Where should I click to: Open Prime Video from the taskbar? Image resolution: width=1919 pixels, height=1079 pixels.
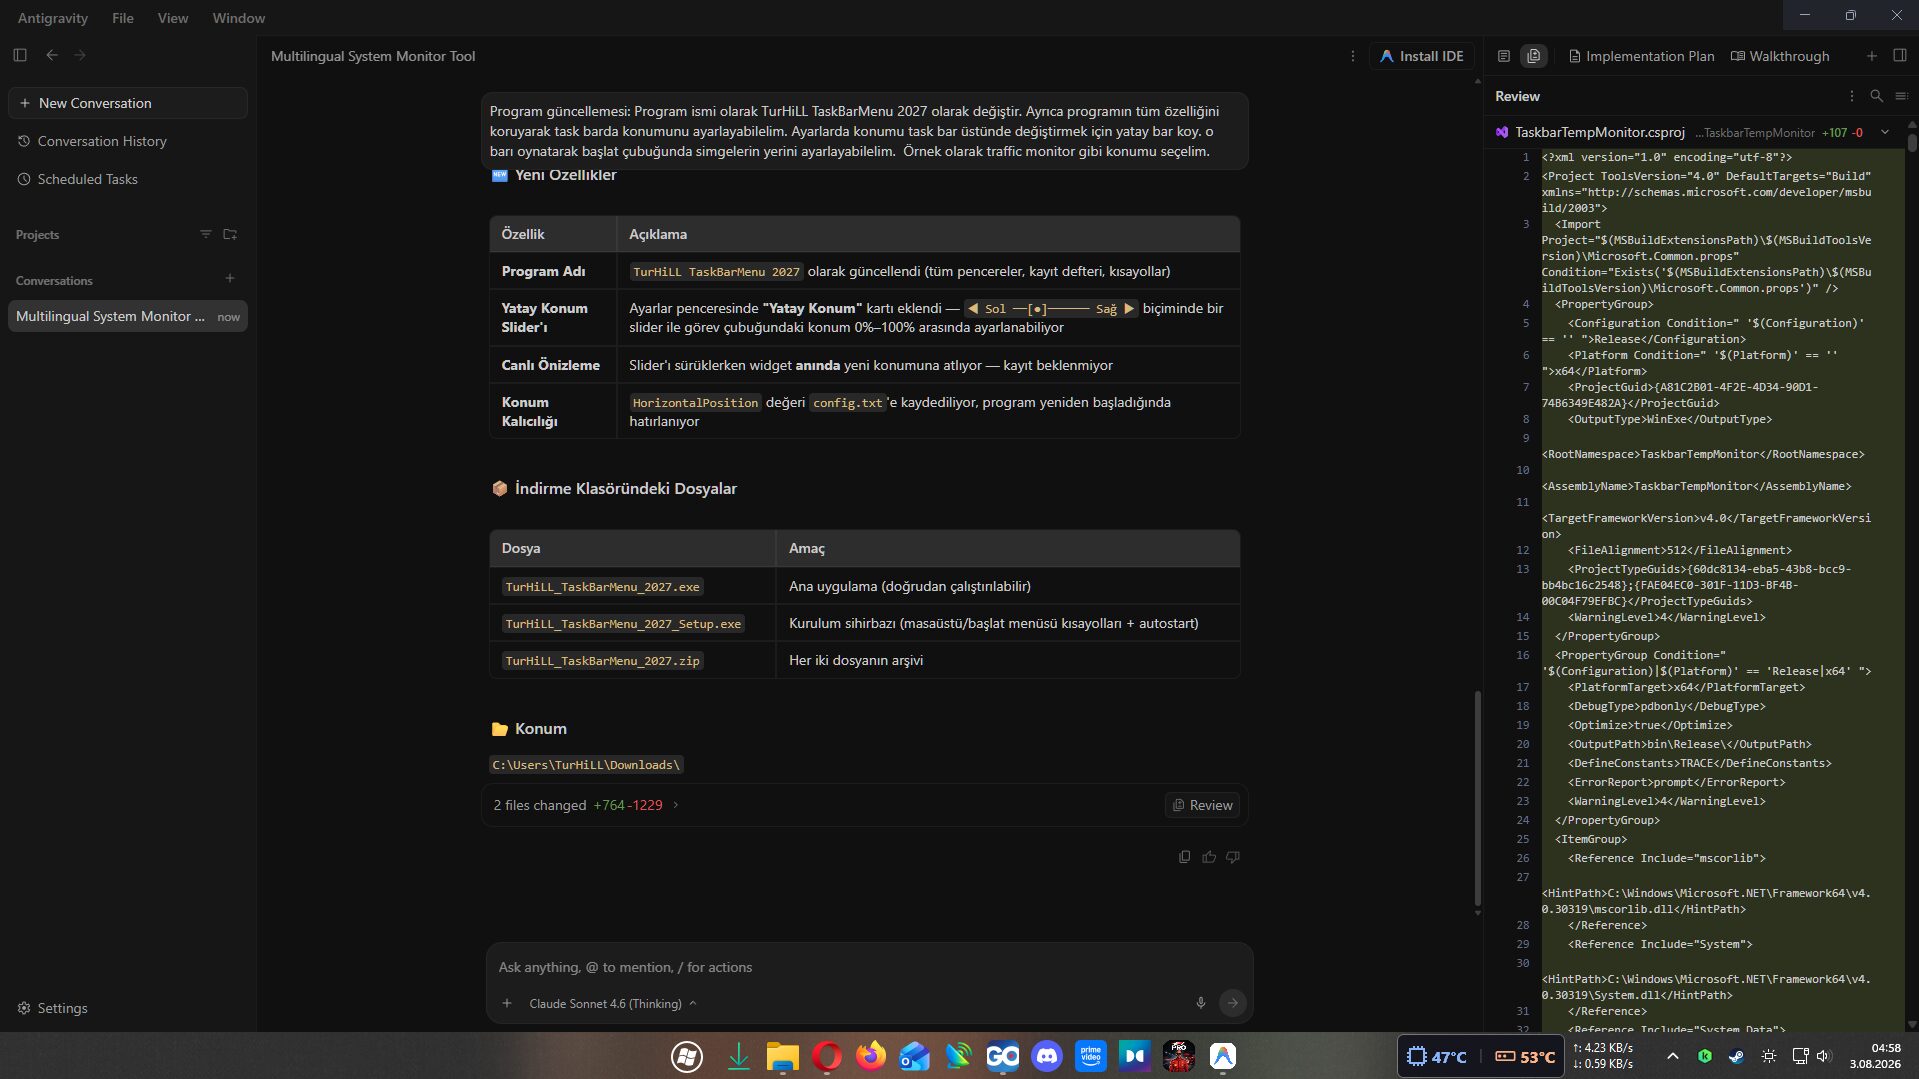[x=1091, y=1056]
